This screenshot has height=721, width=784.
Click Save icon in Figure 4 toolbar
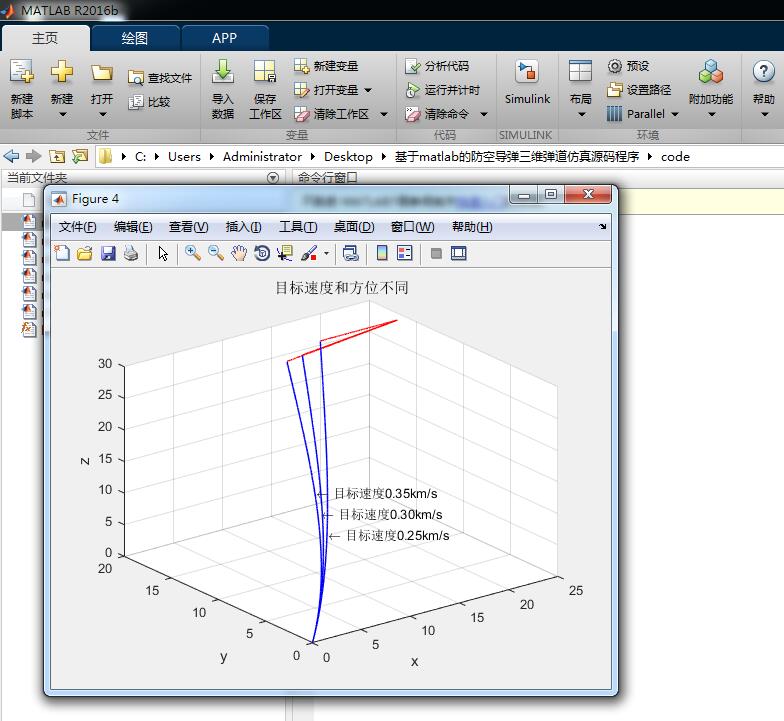(x=108, y=254)
